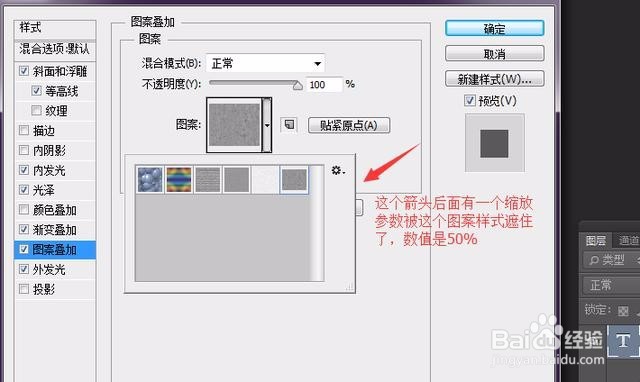
Task: Toggle the 预览(V) checkbox
Action: pyautogui.click(x=470, y=100)
